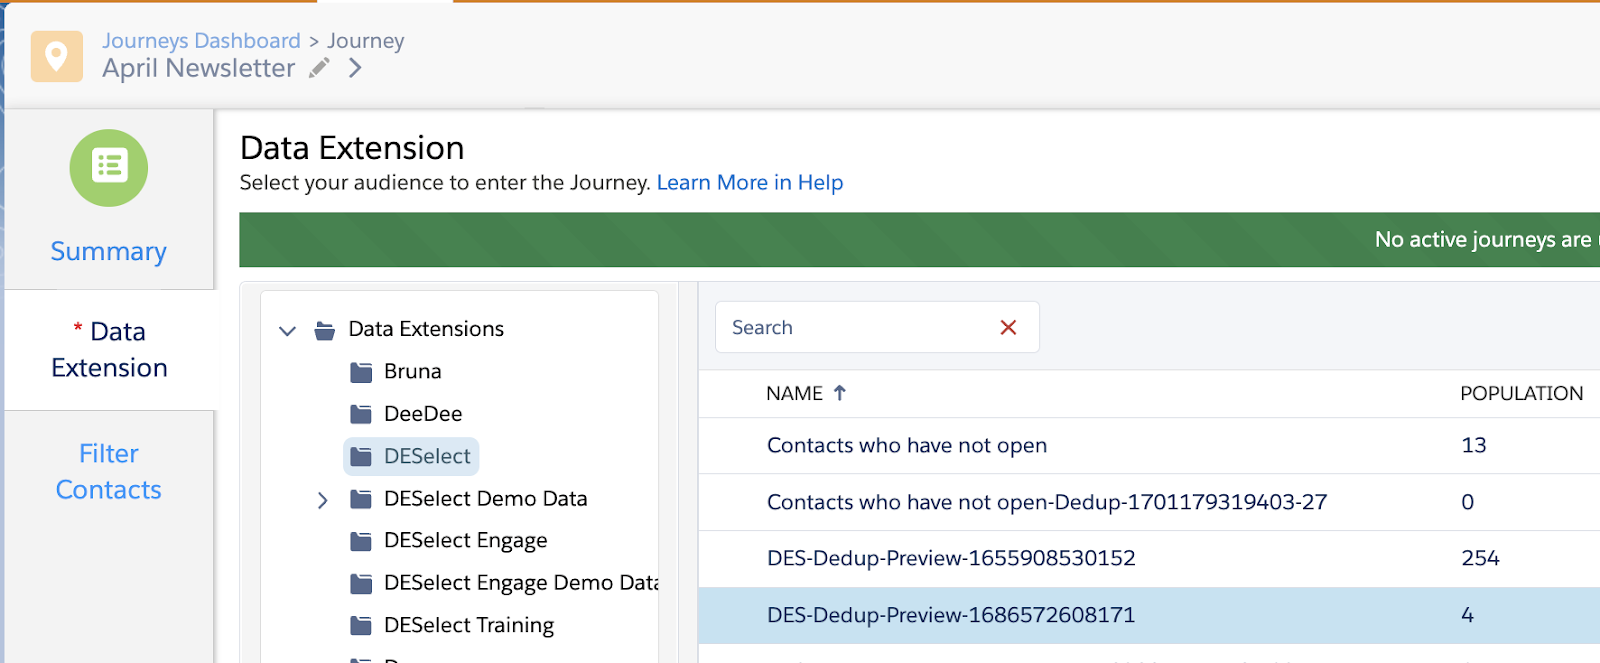Screen dimensions: 1600x663
Task: Click the Data Extensions root folder icon
Action: point(324,330)
